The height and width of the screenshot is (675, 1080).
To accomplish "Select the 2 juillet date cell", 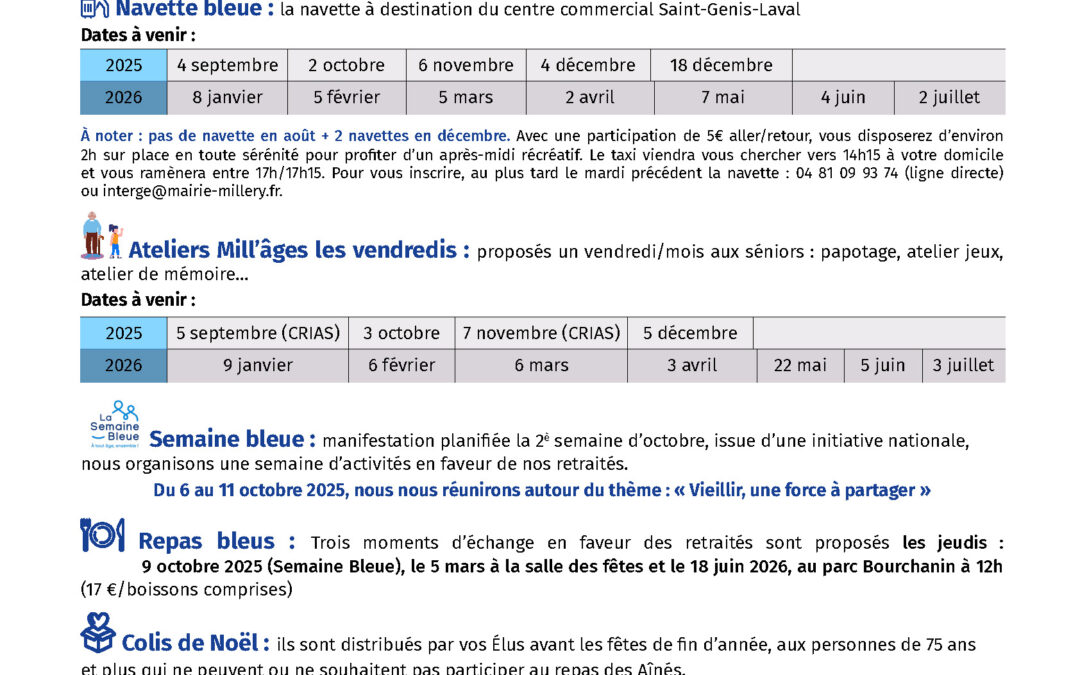I will 950,98.
